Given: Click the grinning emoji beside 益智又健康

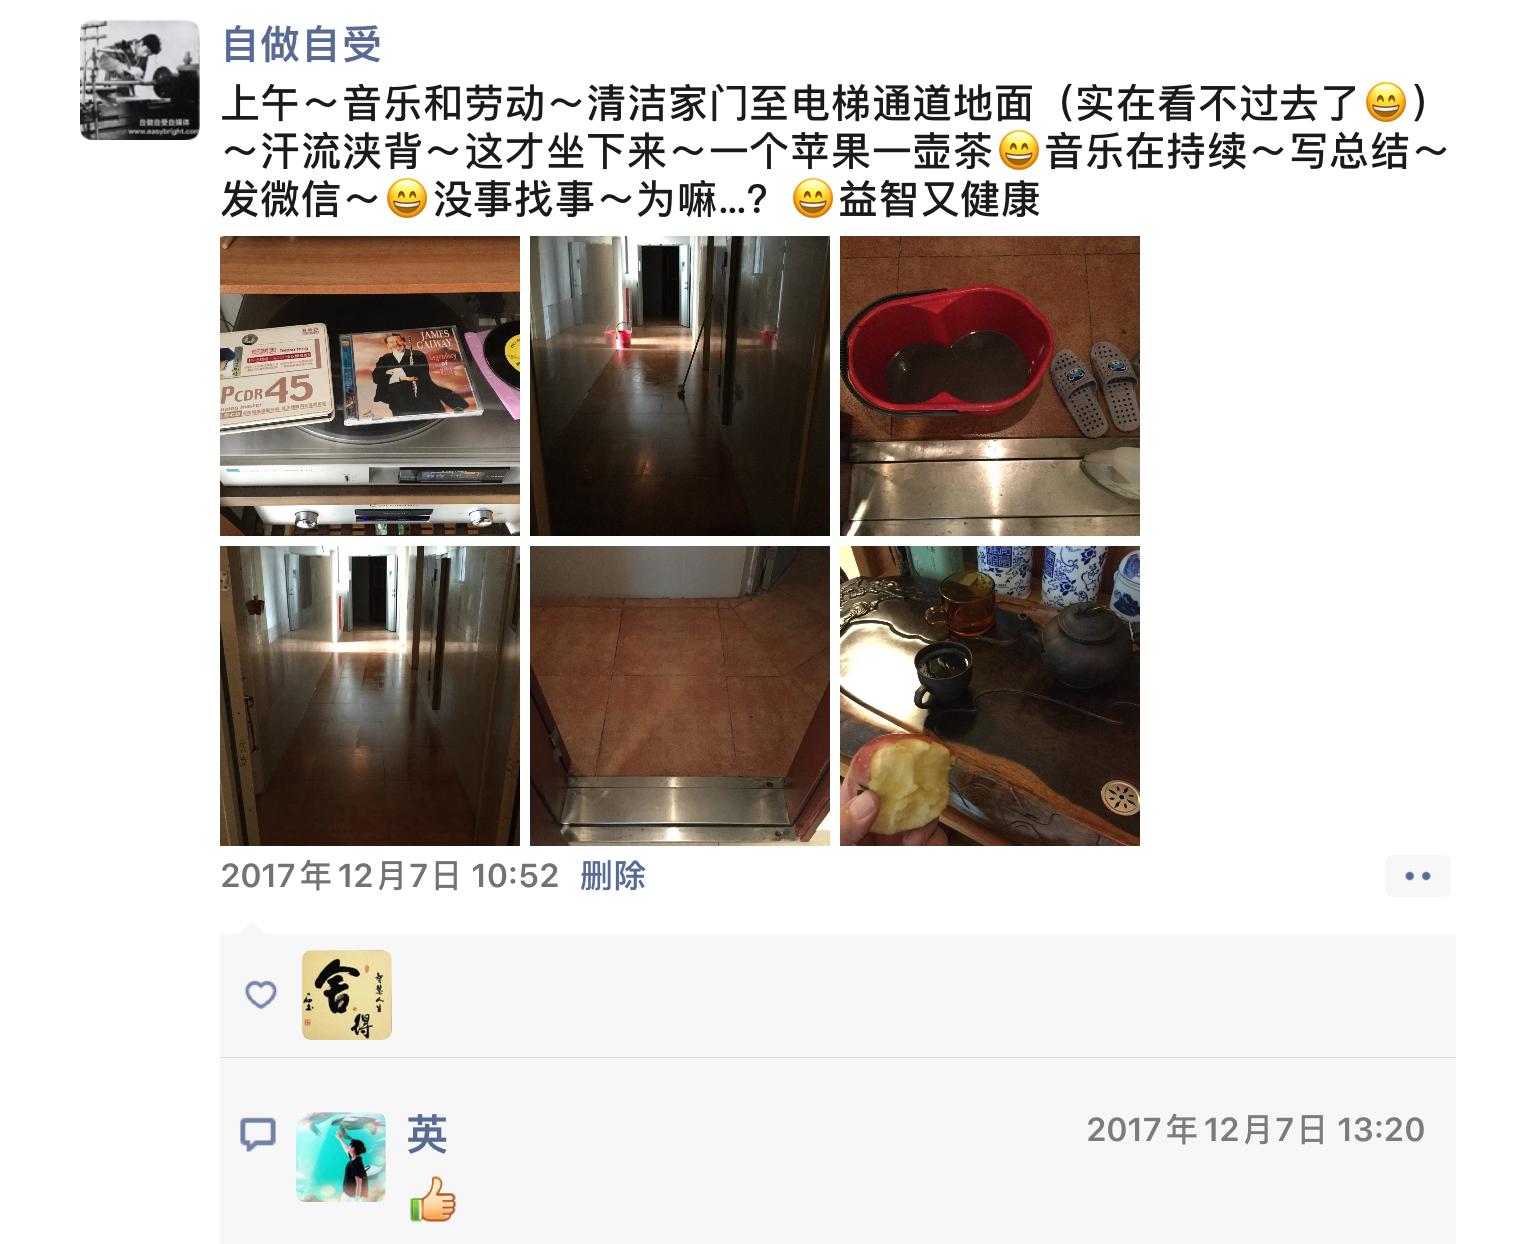Looking at the screenshot, I should [812, 201].
